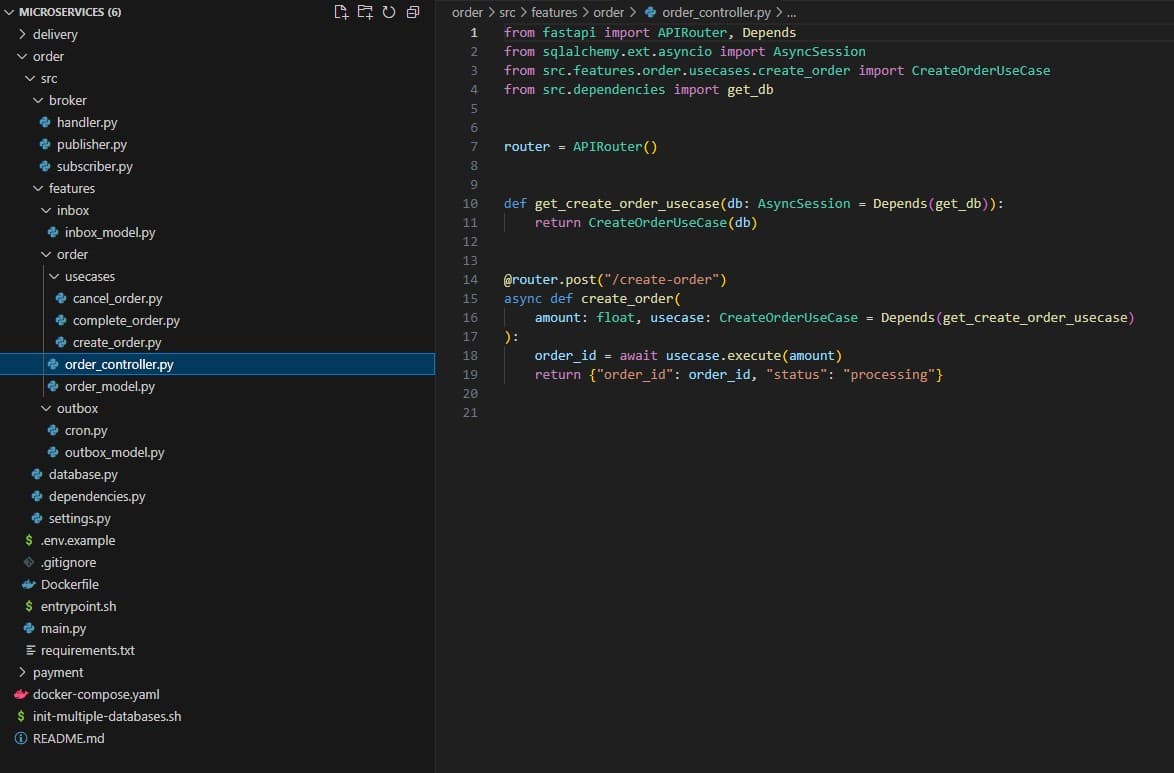Click the Python icon beside main.py
Image resolution: width=1174 pixels, height=773 pixels.
[x=28, y=628]
